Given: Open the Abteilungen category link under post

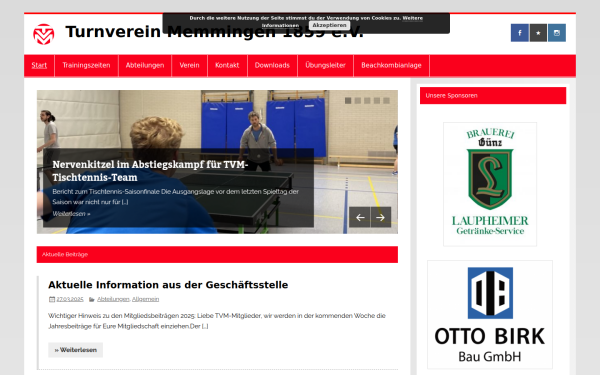Looking at the screenshot, I should pos(113,299).
